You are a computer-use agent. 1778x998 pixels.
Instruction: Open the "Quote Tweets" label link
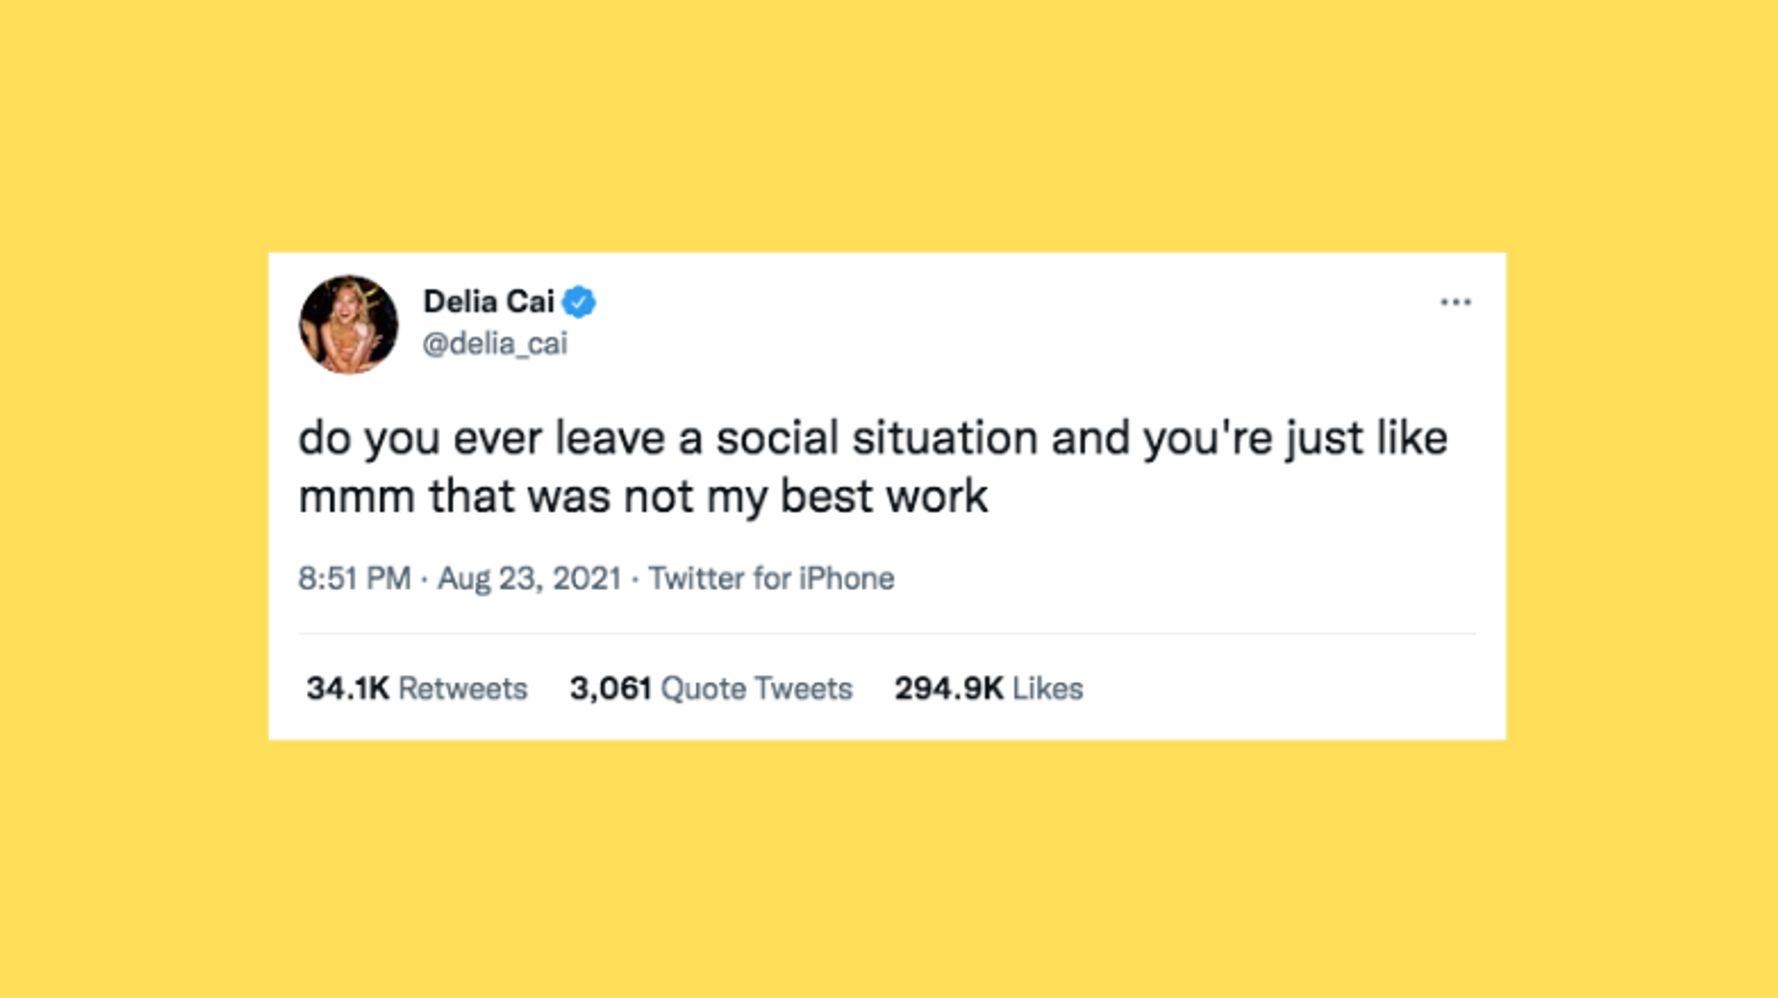click(756, 688)
